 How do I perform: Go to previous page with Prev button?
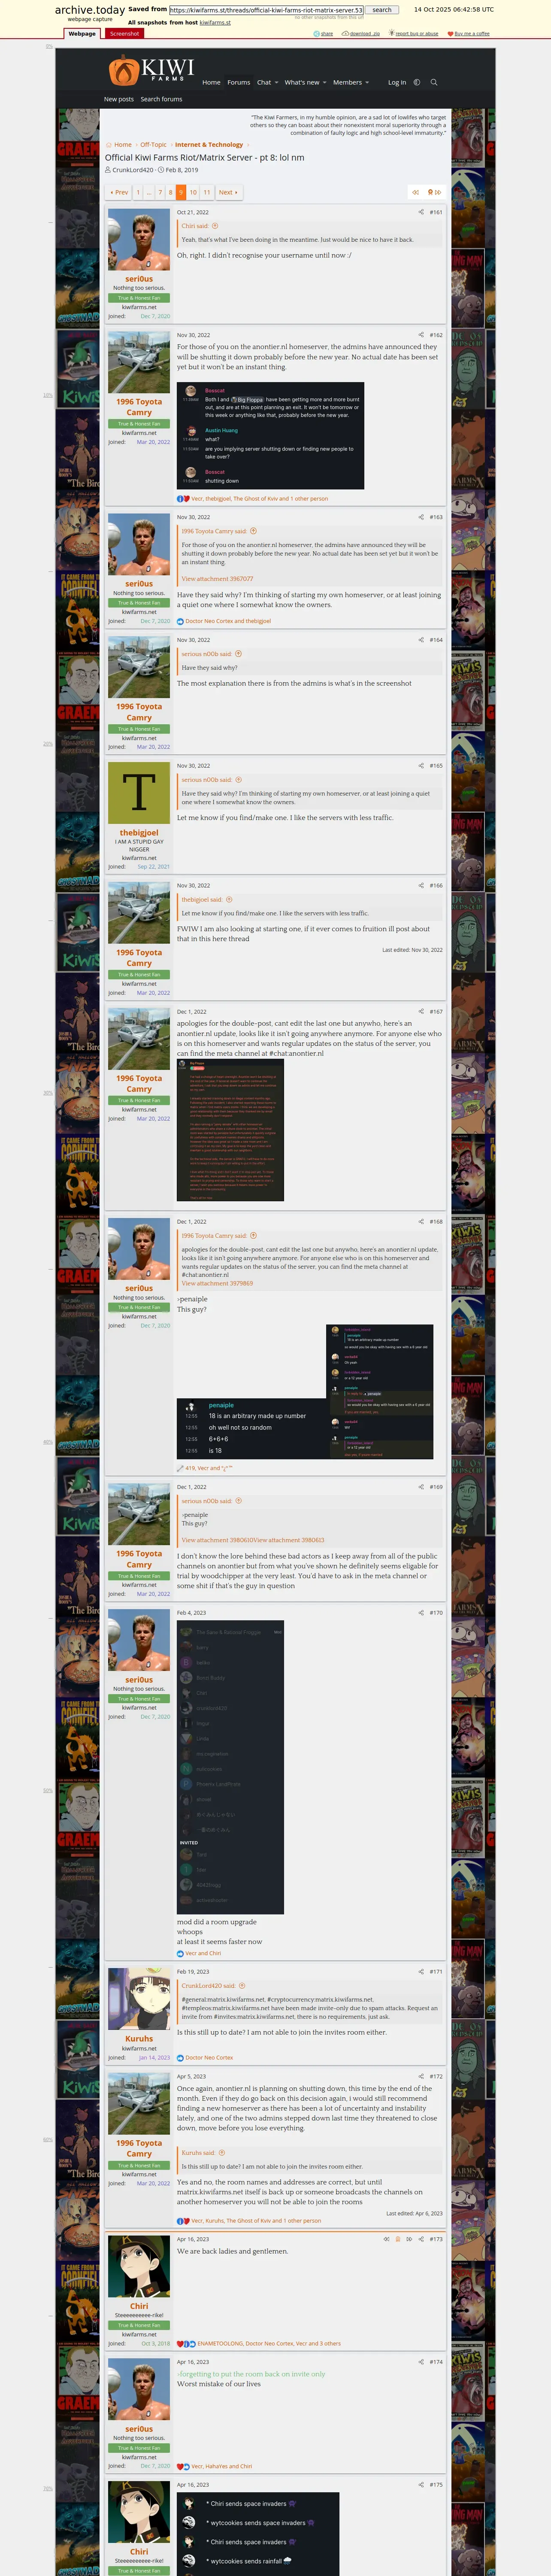pos(118,192)
